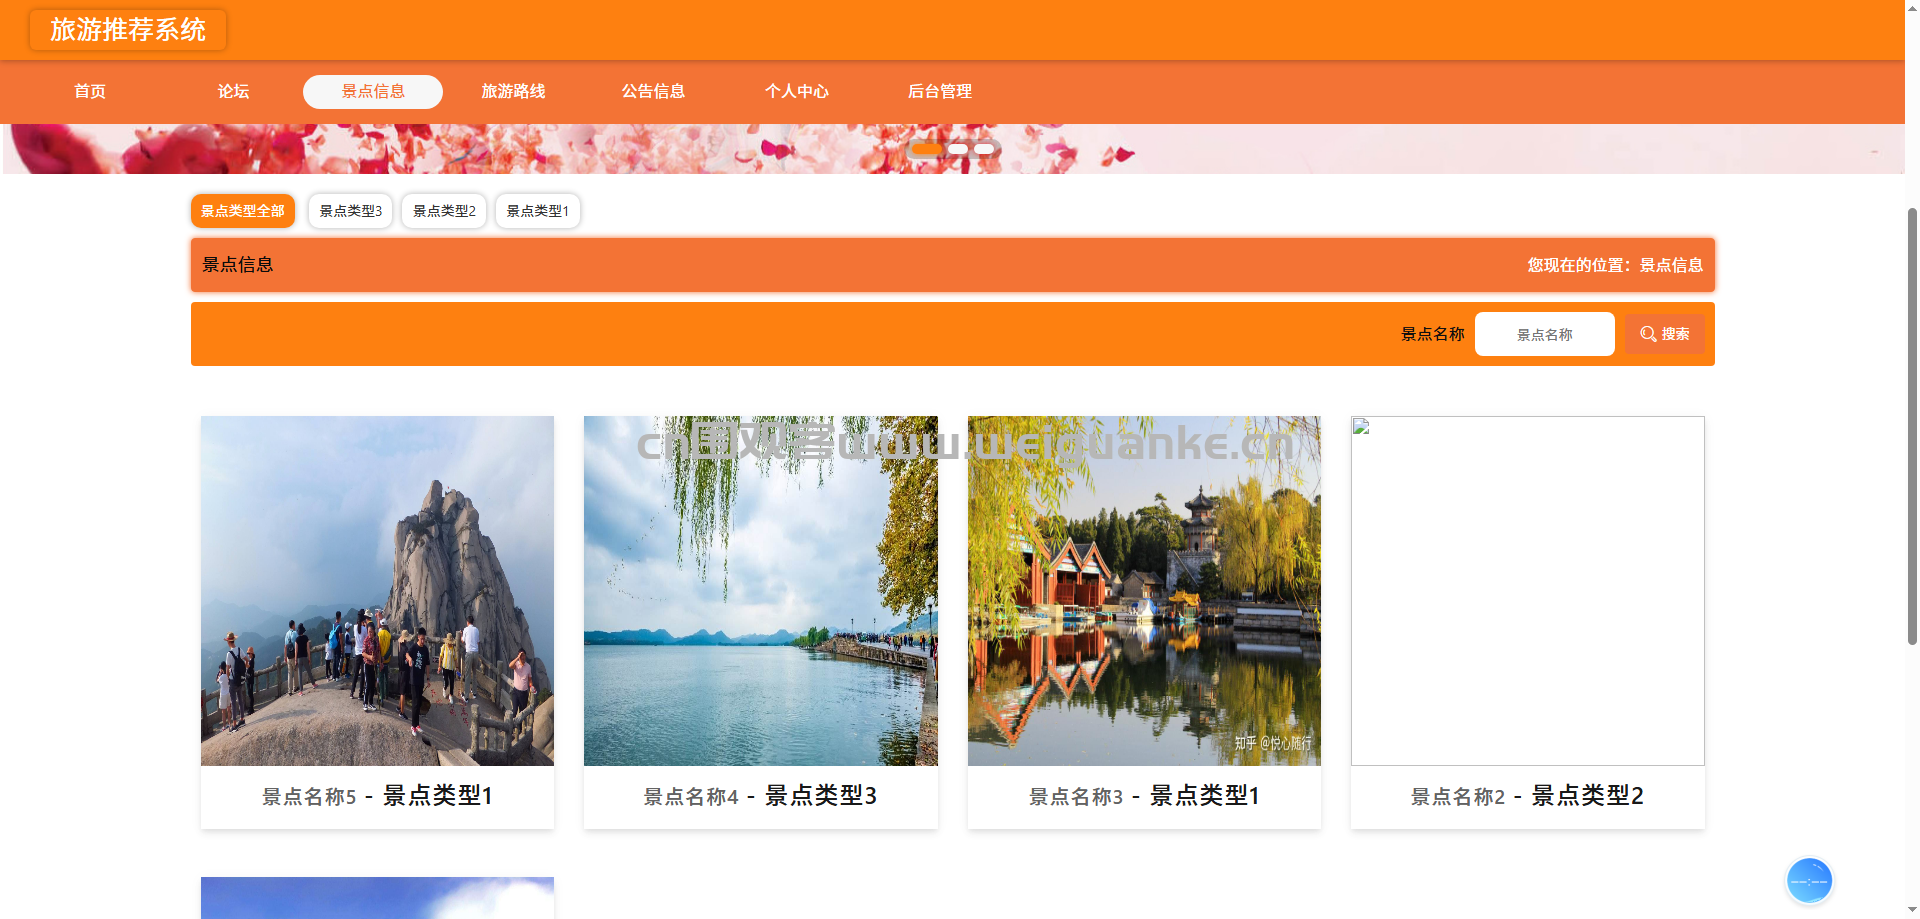This screenshot has height=919, width=1920.
Task: Filter by 景点类型3
Action: [x=350, y=211]
